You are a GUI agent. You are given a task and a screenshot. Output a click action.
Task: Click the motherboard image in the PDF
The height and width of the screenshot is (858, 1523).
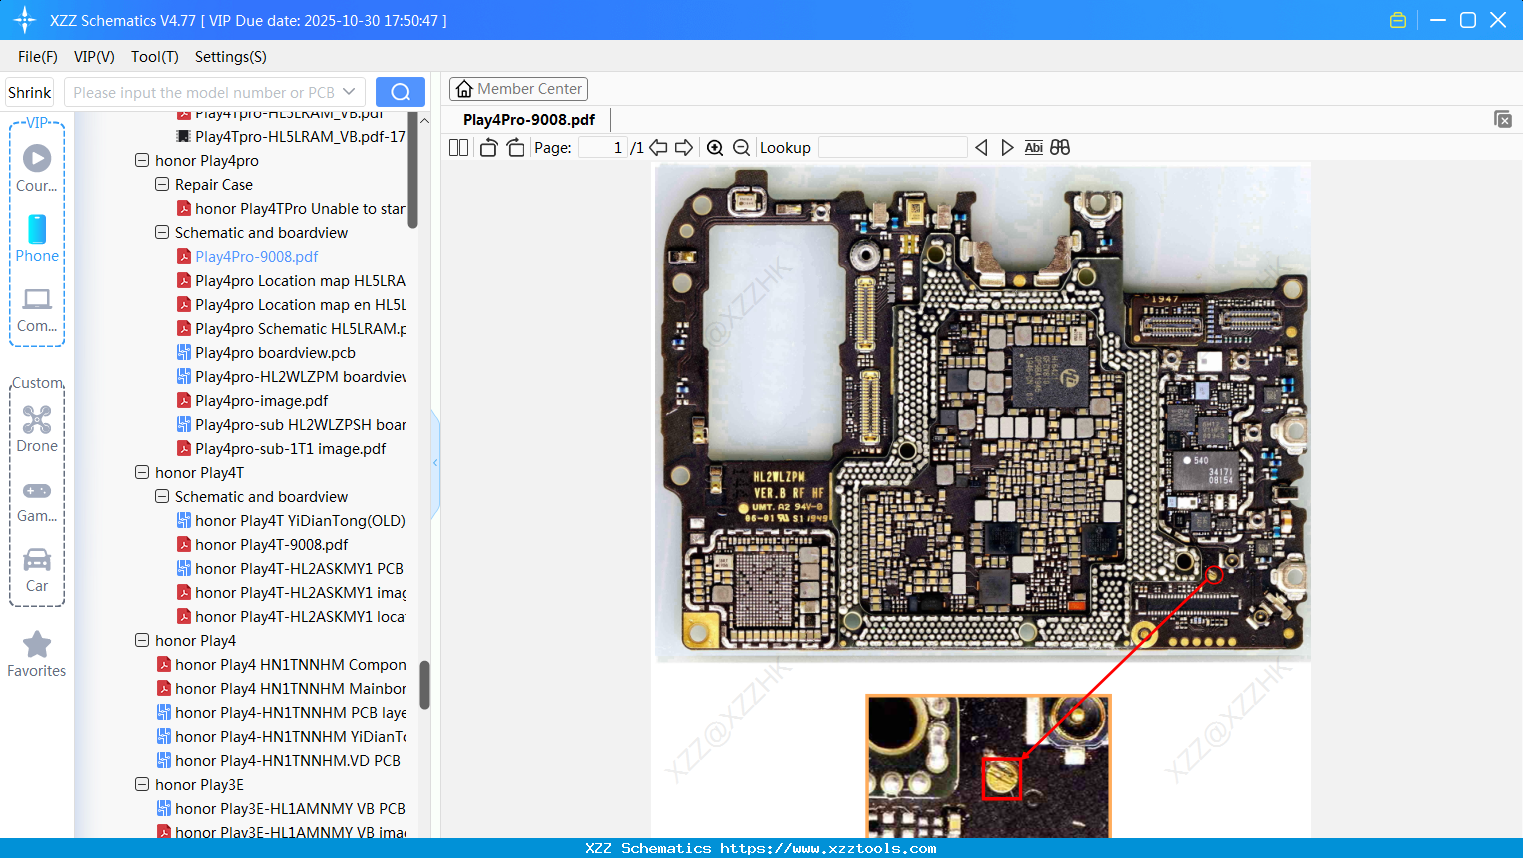coord(982,411)
